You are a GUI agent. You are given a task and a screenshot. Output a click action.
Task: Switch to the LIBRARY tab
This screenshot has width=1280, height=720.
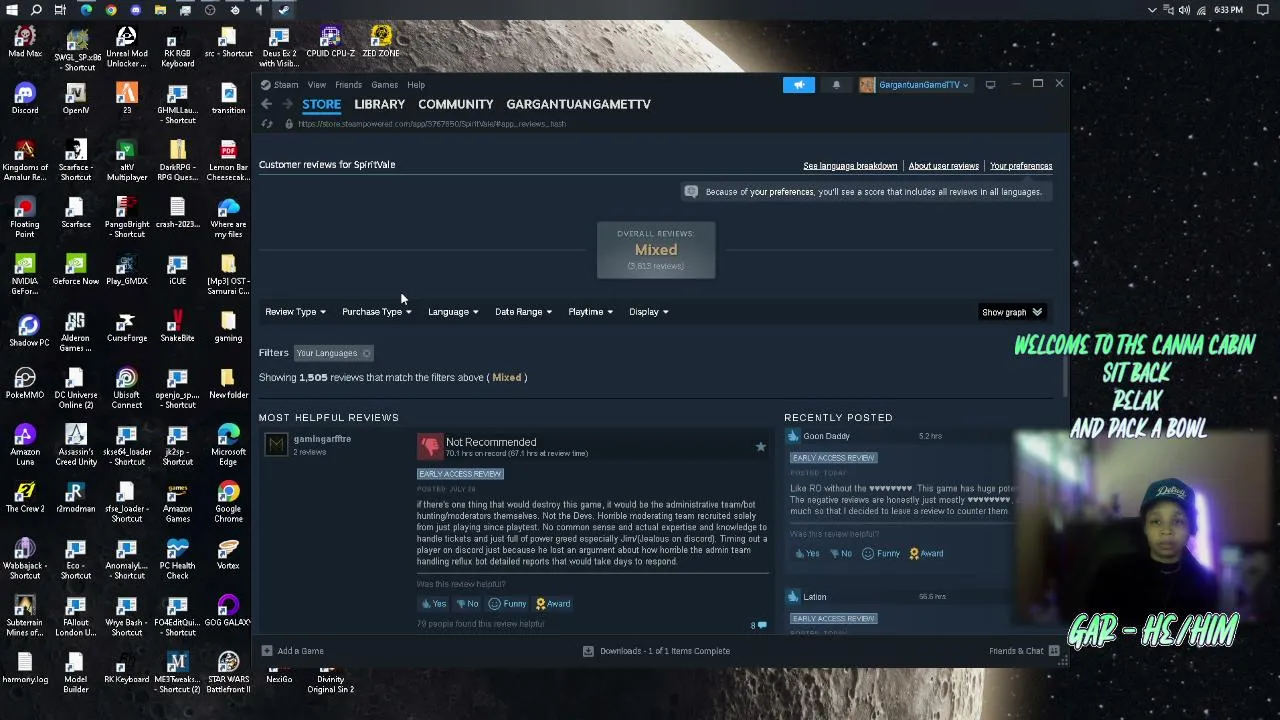tap(379, 104)
